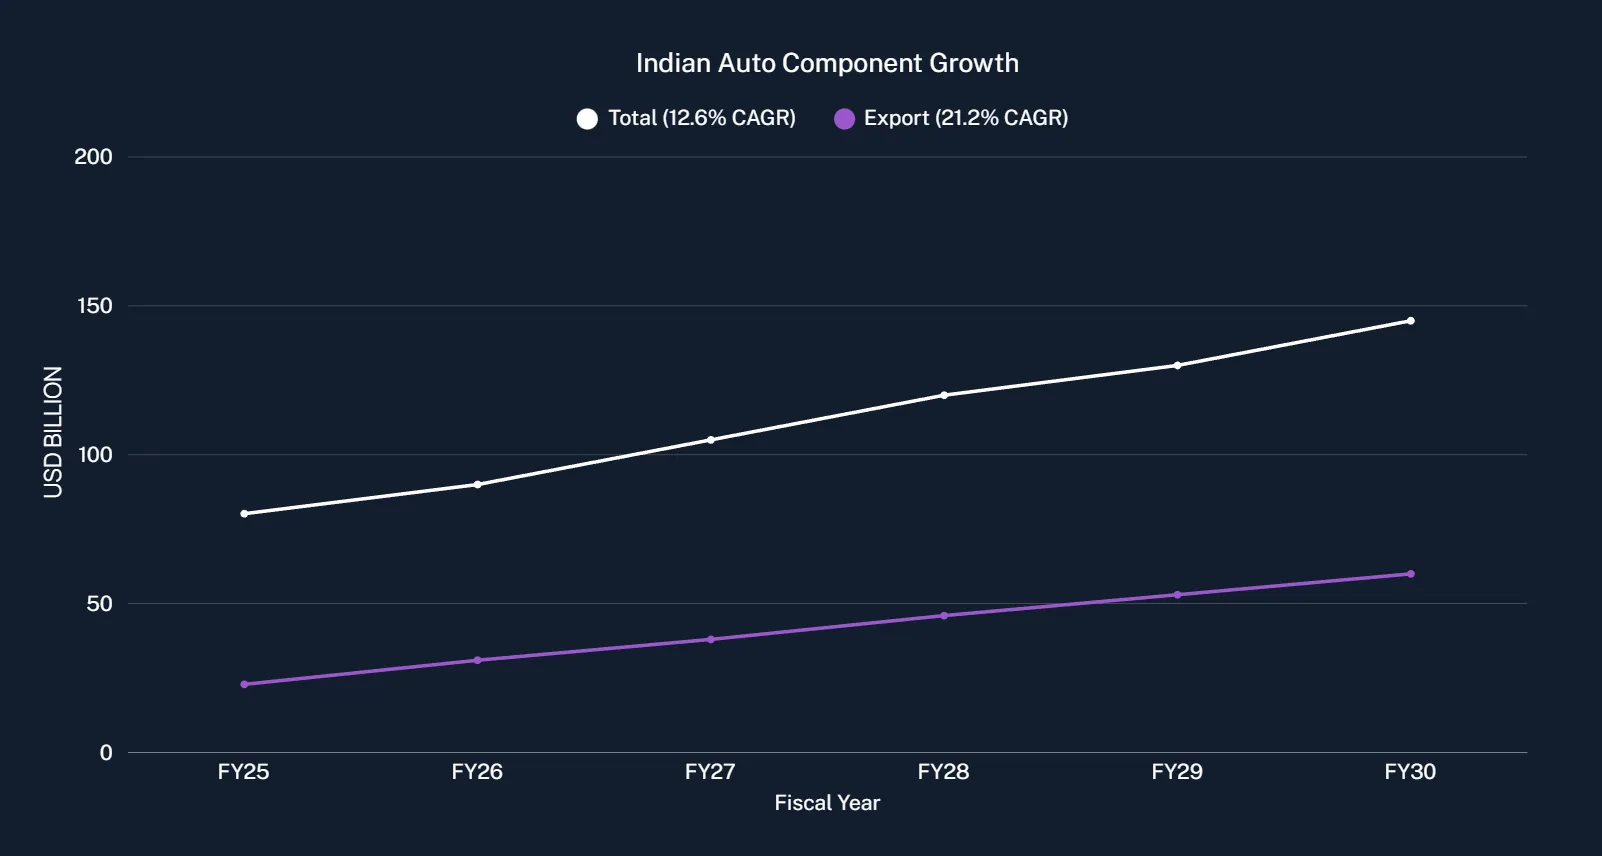Click the Export line's FY30 data point
The image size is (1602, 856).
click(1411, 574)
